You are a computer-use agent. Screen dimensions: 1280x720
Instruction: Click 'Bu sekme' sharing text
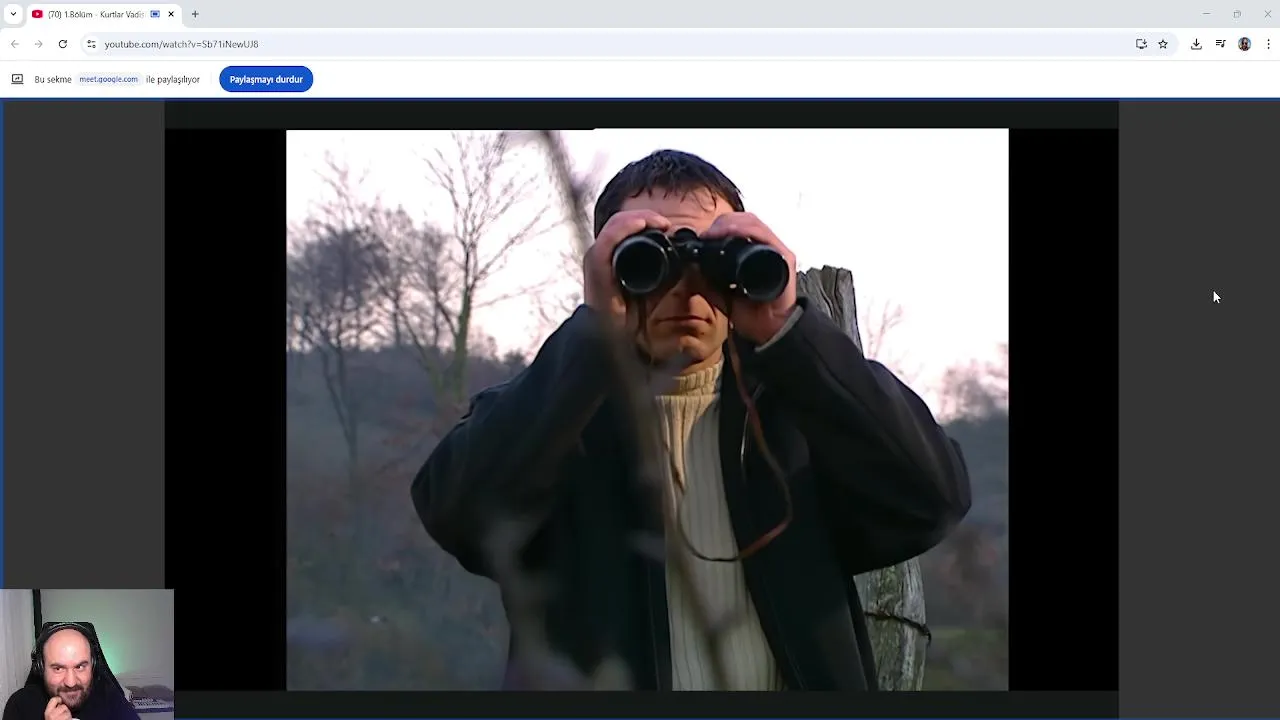(x=53, y=79)
